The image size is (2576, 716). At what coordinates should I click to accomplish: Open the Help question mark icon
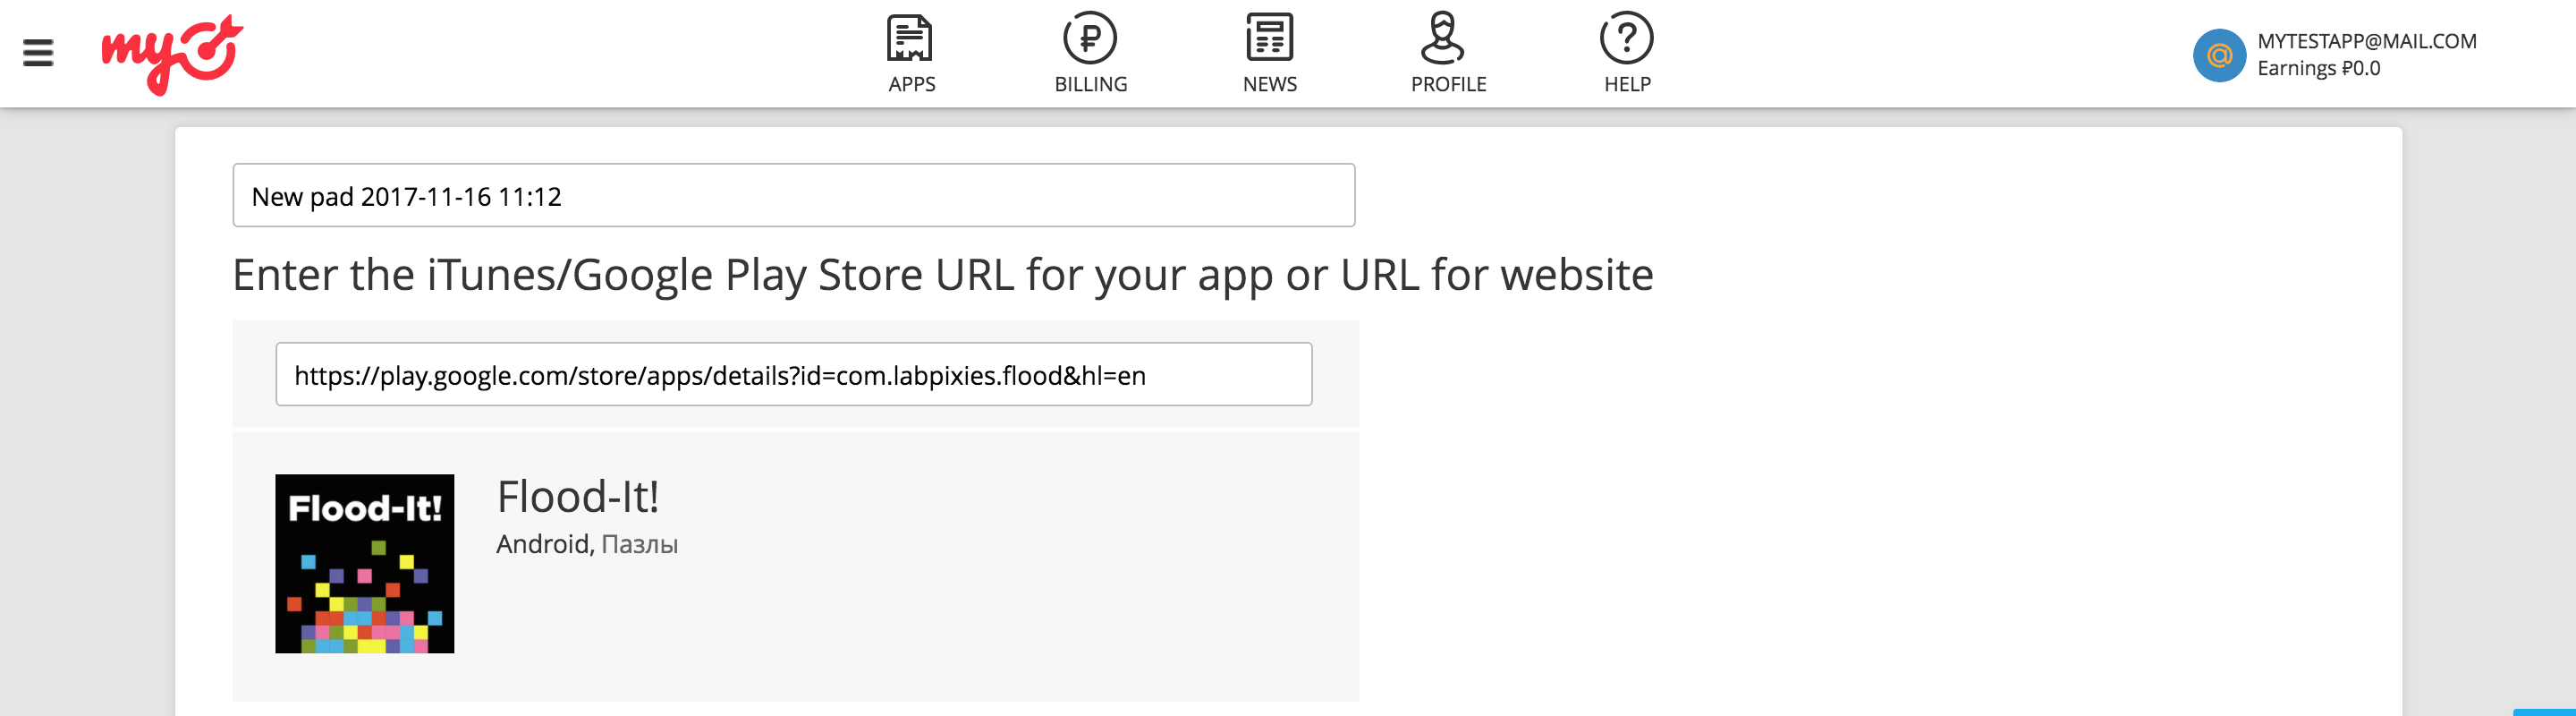(x=1626, y=38)
